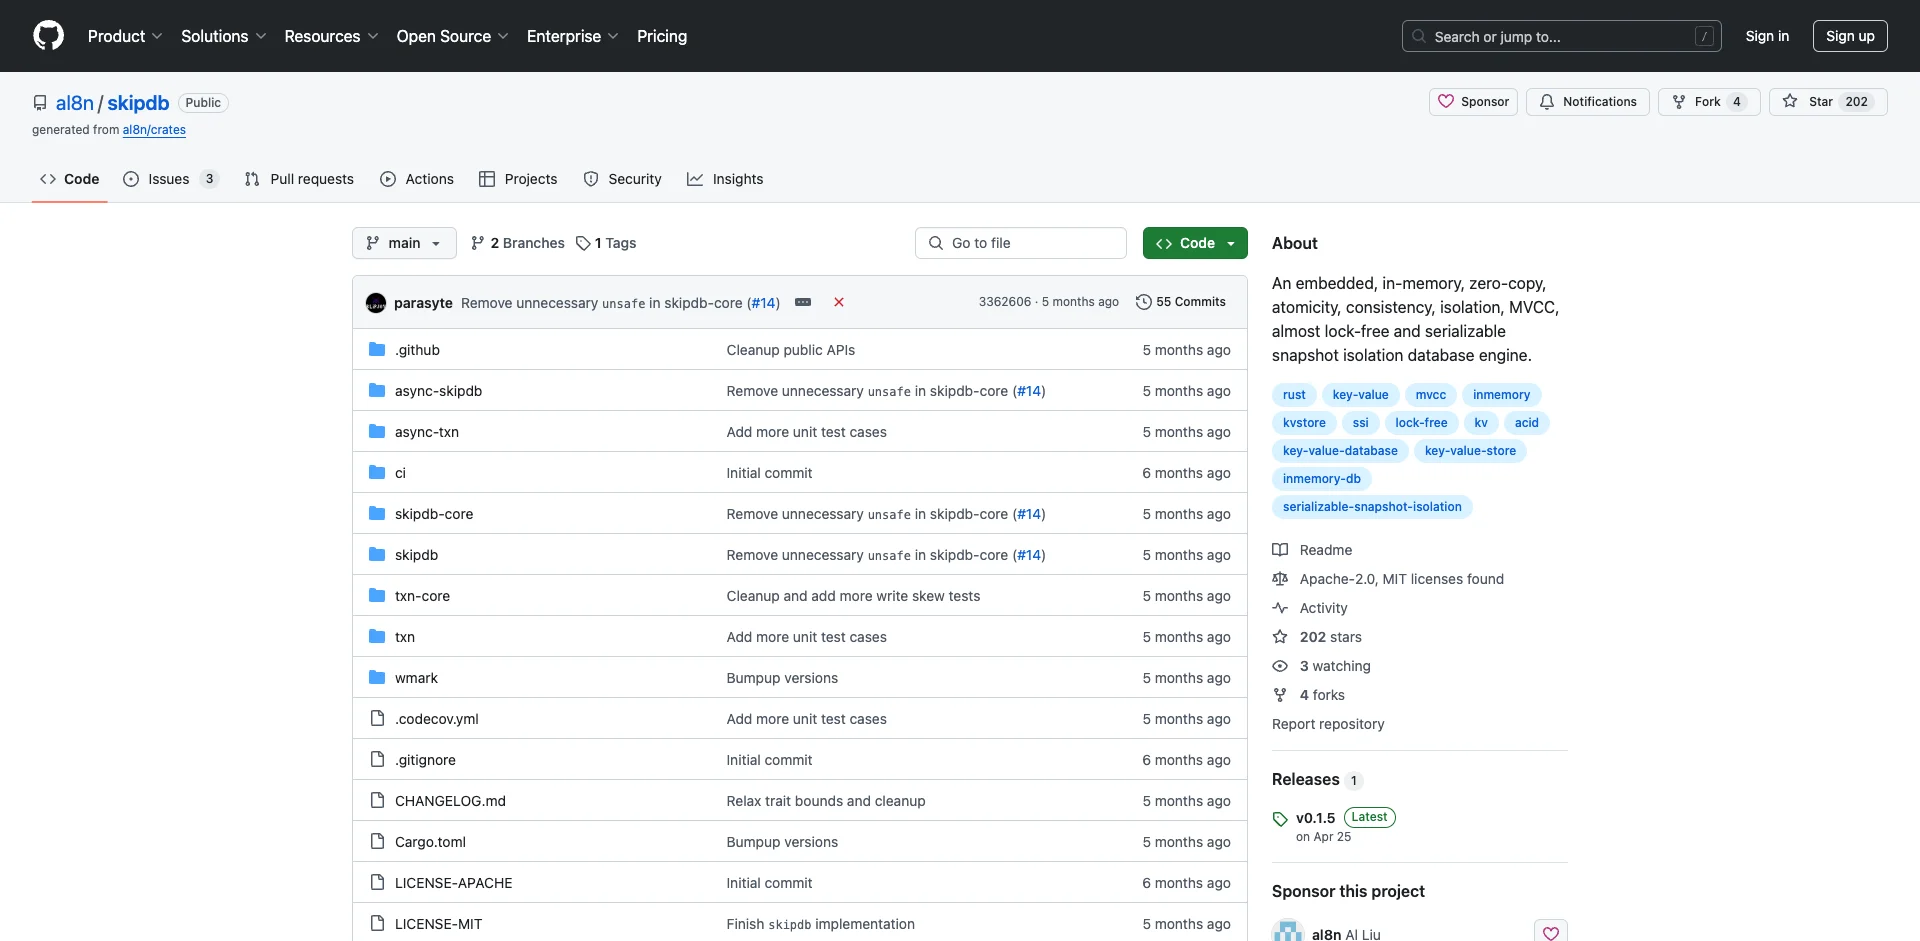Click the wmark folder icon
The height and width of the screenshot is (941, 1920).
click(x=377, y=678)
